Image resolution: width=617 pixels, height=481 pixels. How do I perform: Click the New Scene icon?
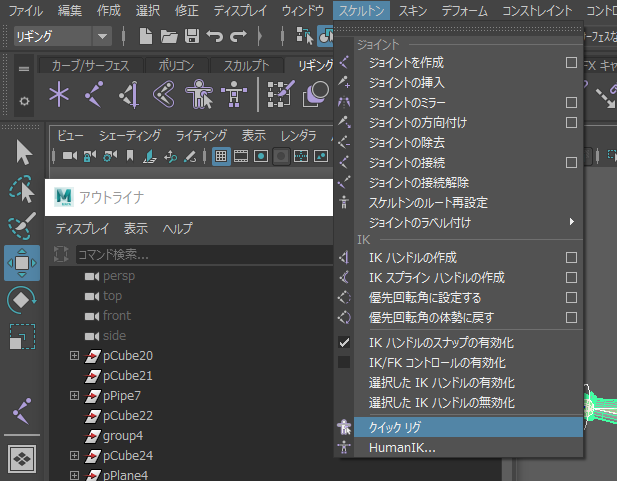(146, 36)
